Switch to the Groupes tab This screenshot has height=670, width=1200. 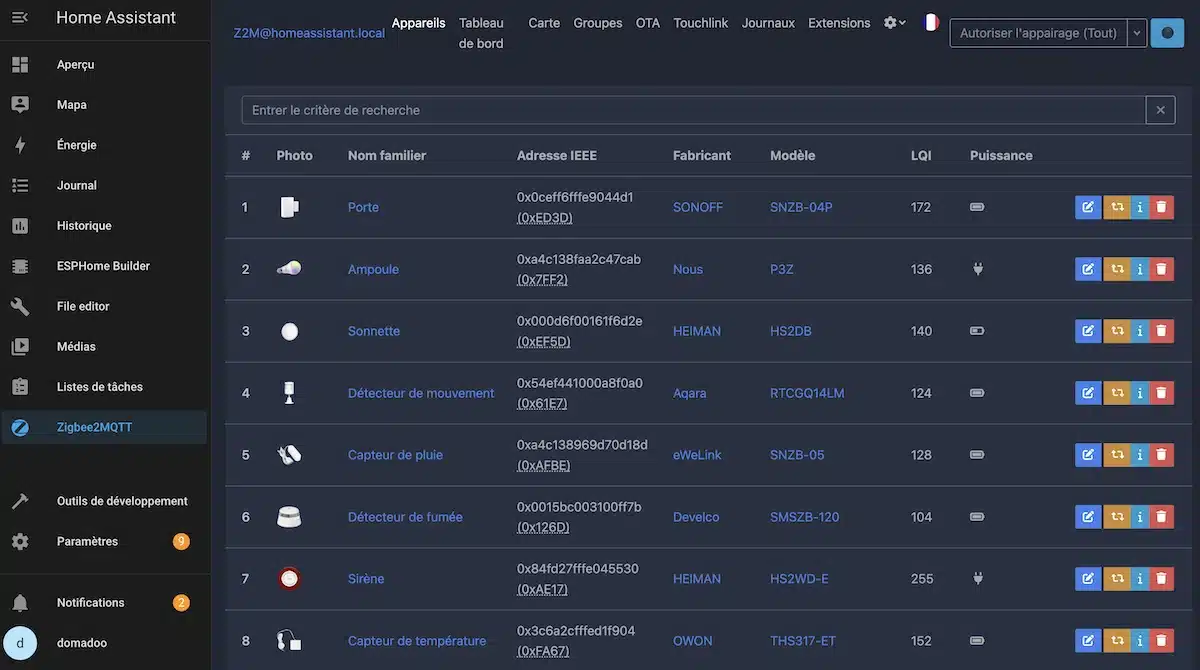[598, 23]
